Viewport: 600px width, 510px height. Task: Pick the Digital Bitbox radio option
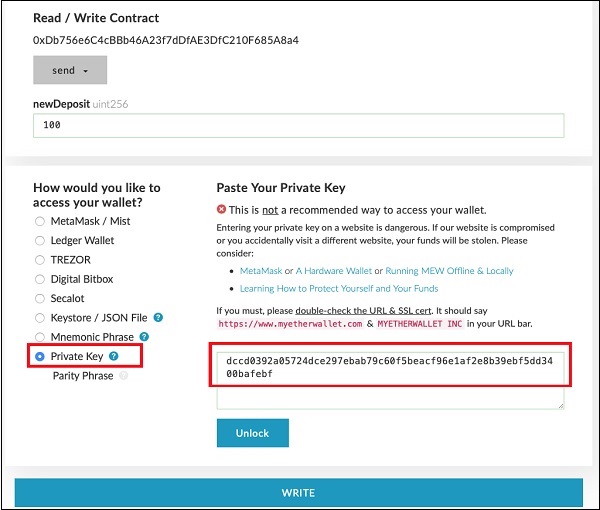[x=40, y=279]
